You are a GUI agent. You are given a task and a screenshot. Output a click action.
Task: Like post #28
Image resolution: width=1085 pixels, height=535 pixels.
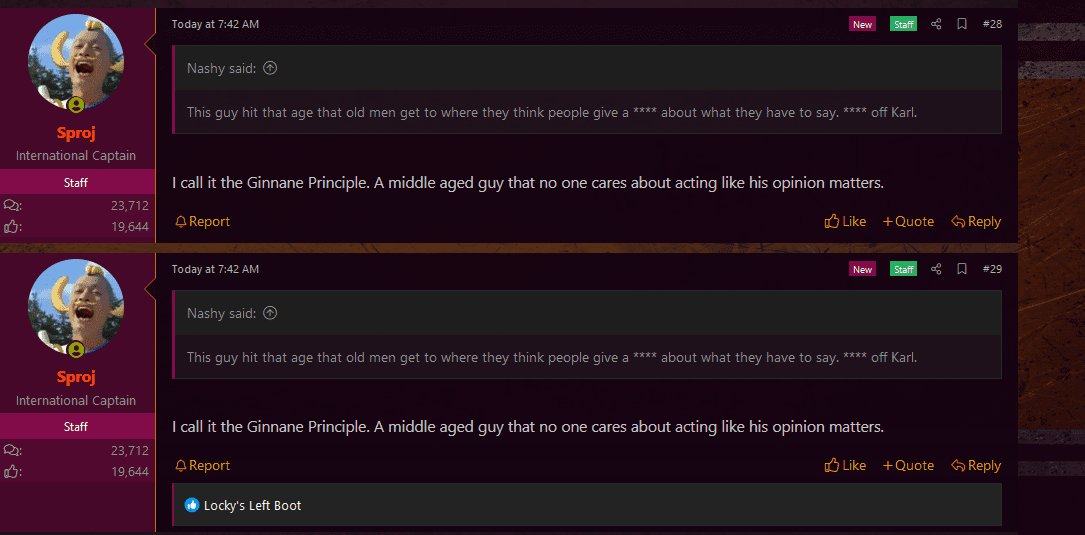click(x=846, y=221)
